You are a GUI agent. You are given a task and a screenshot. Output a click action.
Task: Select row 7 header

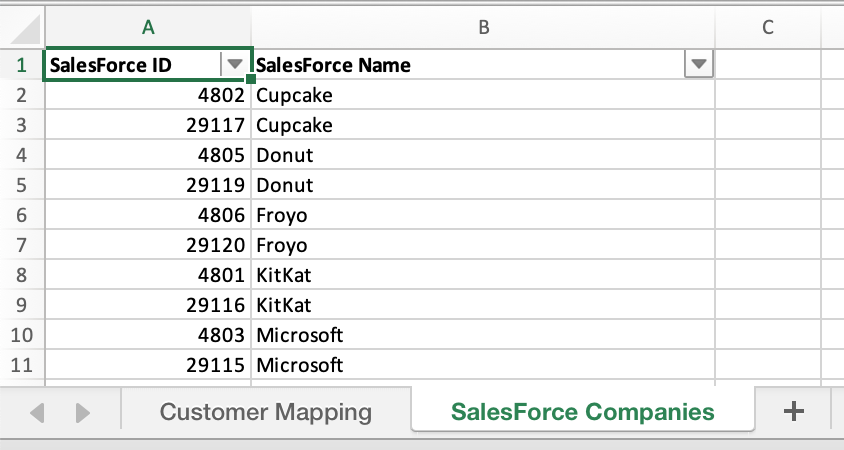pos(22,245)
